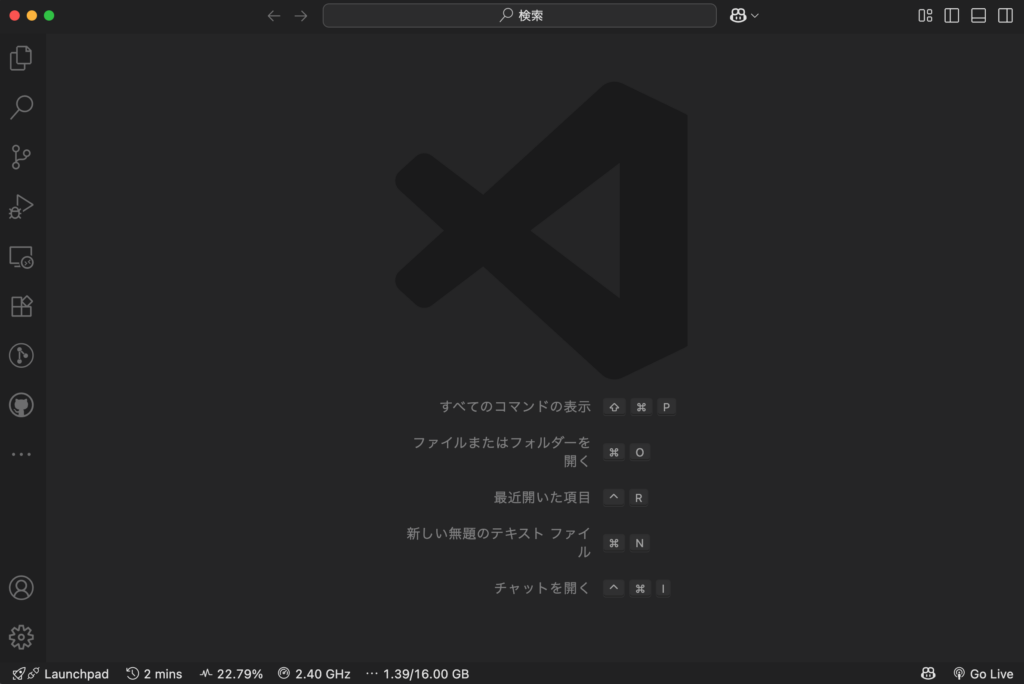1024x684 pixels.
Task: Click 新しい無題のテキスト ファイル shortcut label
Action: (498, 543)
